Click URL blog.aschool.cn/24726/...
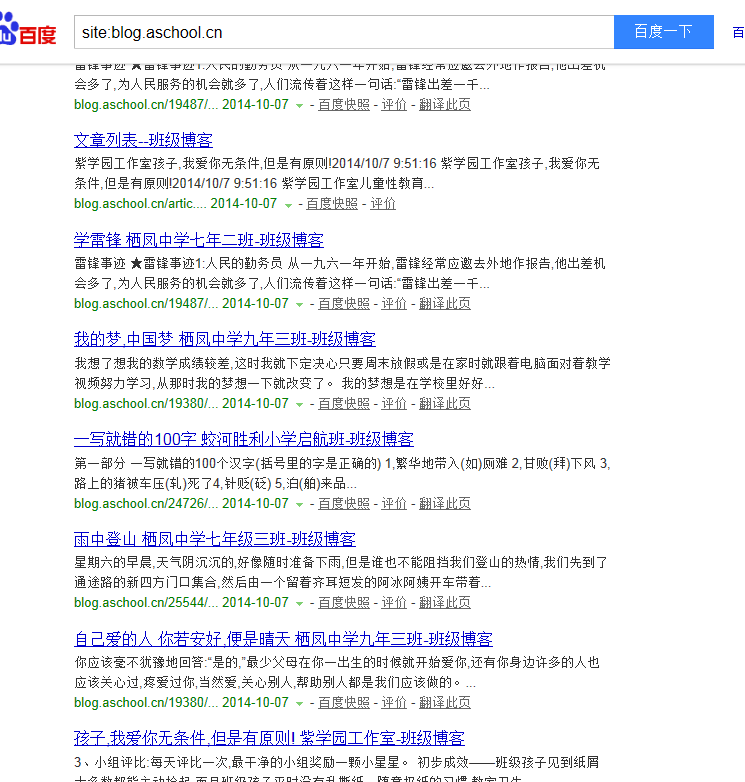The height and width of the screenshot is (782, 745). (x=146, y=503)
